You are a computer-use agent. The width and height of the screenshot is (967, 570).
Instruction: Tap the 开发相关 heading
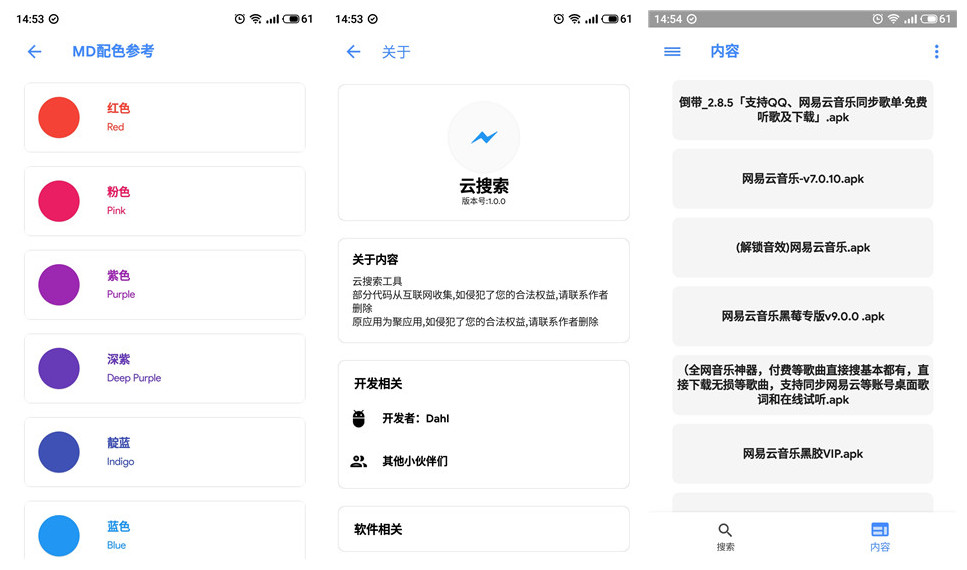(378, 384)
